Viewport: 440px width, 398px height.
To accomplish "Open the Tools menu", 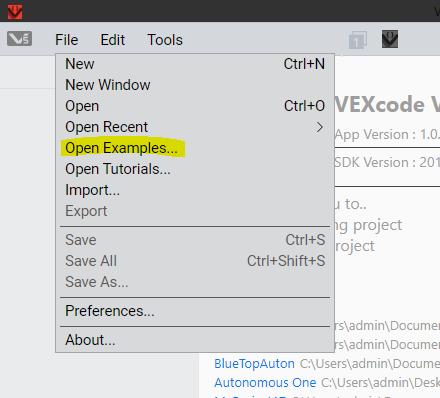I will click(x=165, y=40).
